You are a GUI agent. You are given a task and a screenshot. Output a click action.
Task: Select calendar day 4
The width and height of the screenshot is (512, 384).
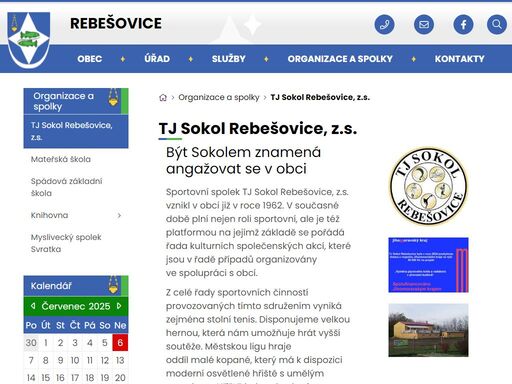pyautogui.click(x=90, y=343)
